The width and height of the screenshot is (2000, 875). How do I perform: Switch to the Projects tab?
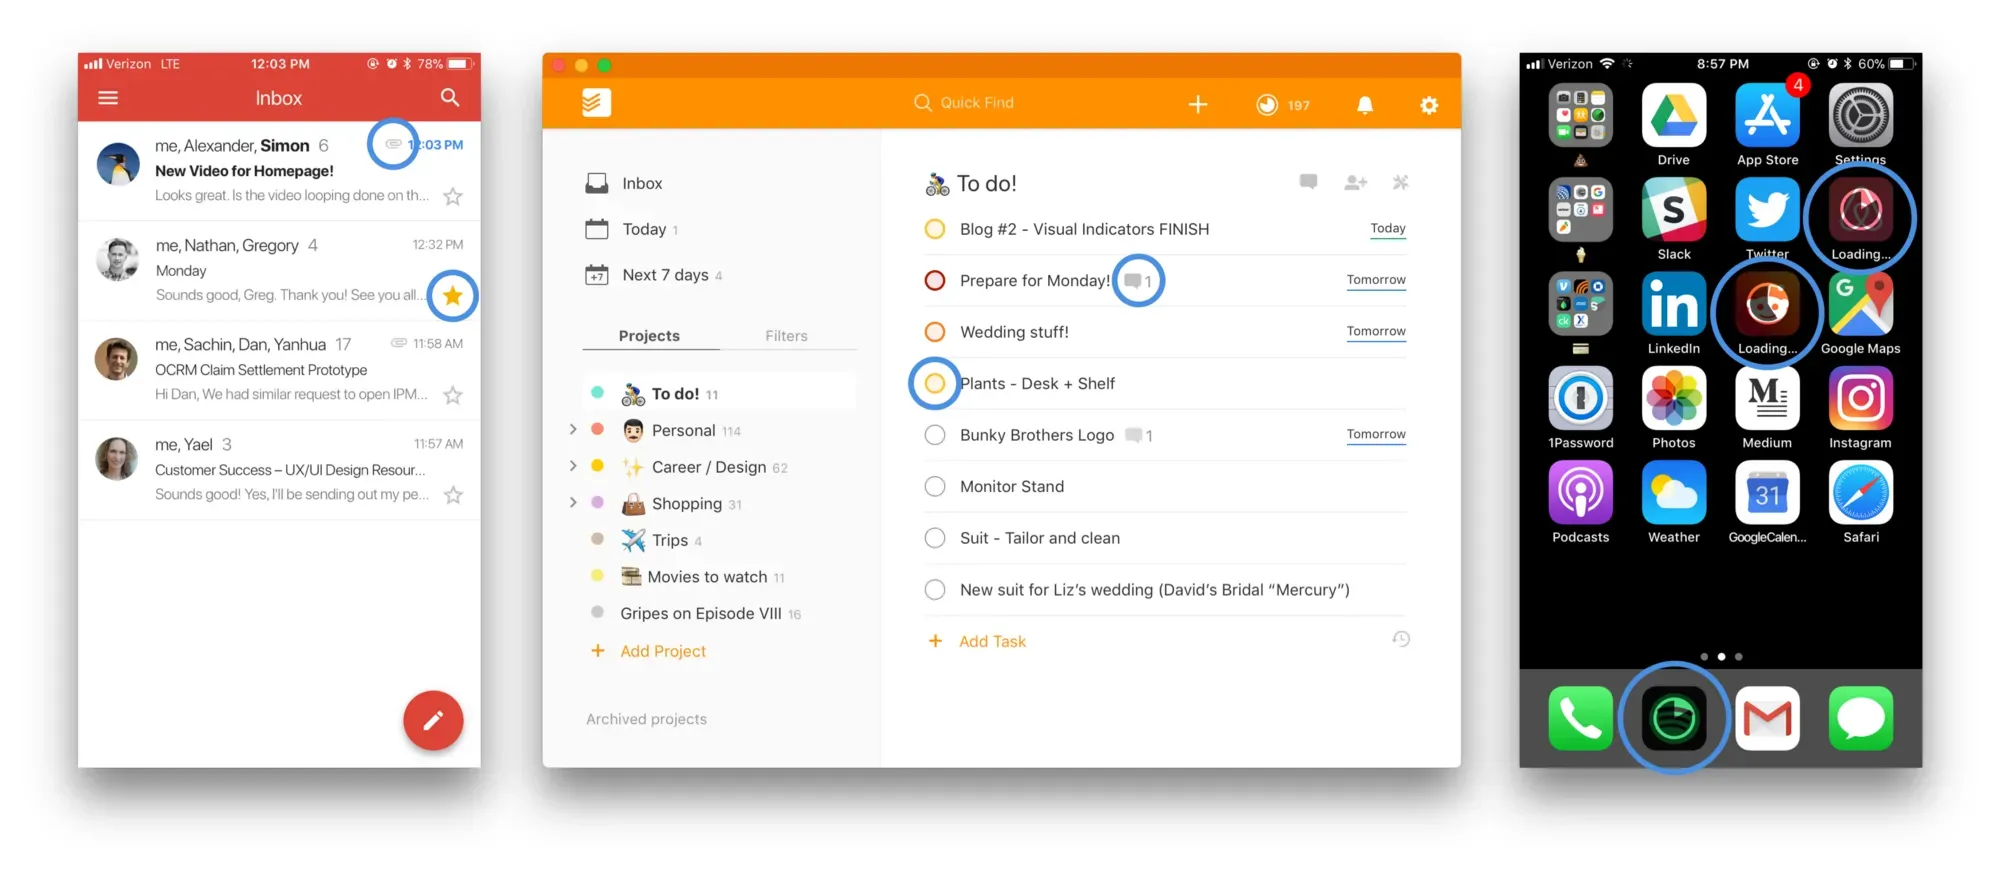649,336
